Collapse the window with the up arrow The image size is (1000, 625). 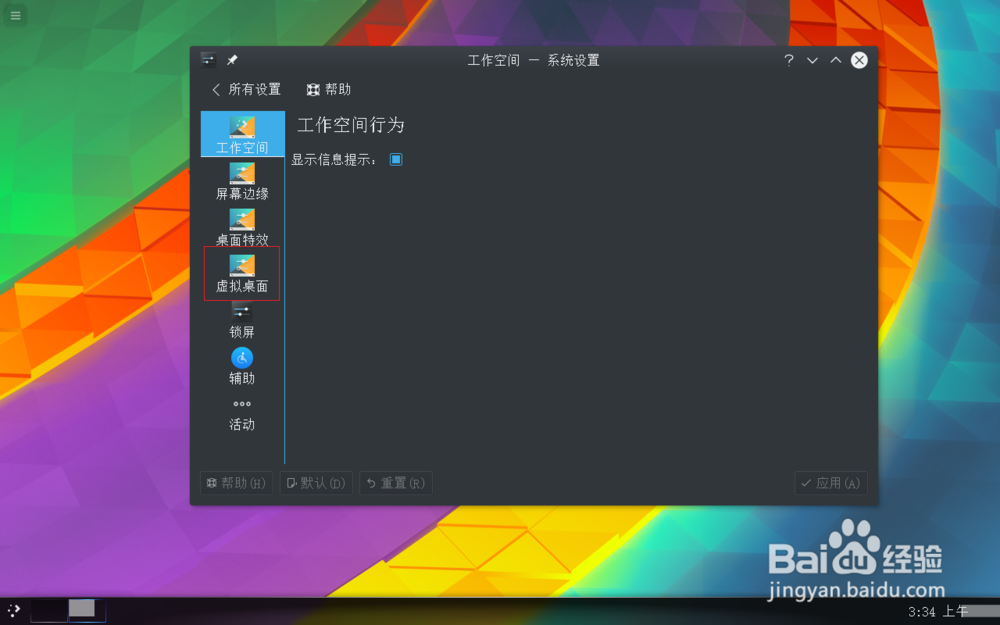point(835,60)
